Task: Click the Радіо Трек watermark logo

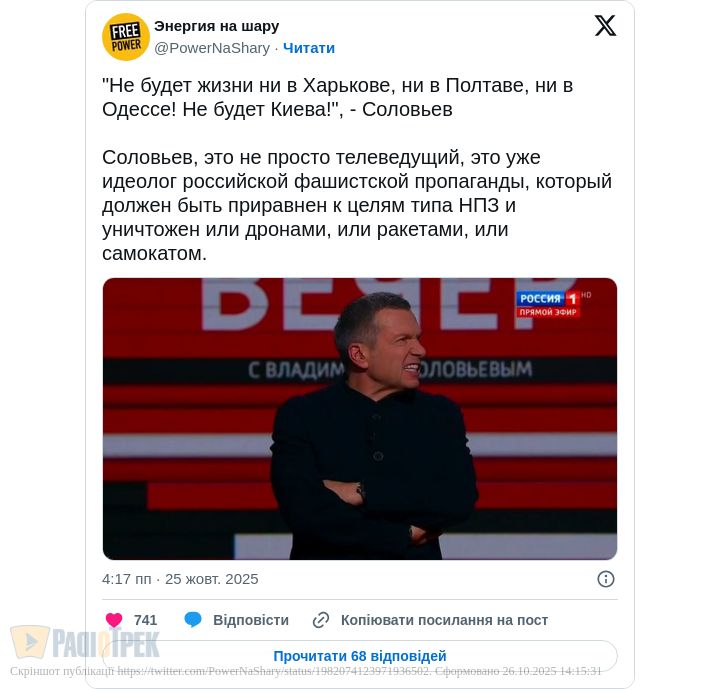Action: tap(85, 642)
